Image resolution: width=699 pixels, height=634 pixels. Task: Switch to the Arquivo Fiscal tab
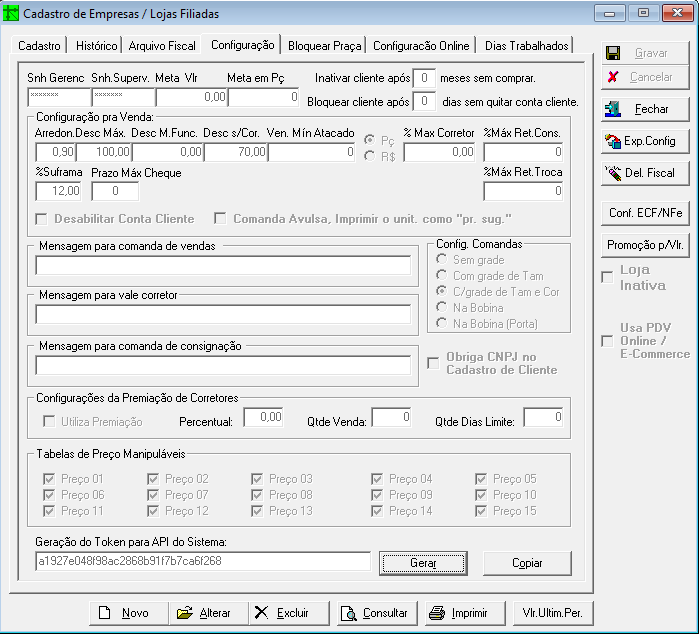(x=161, y=46)
